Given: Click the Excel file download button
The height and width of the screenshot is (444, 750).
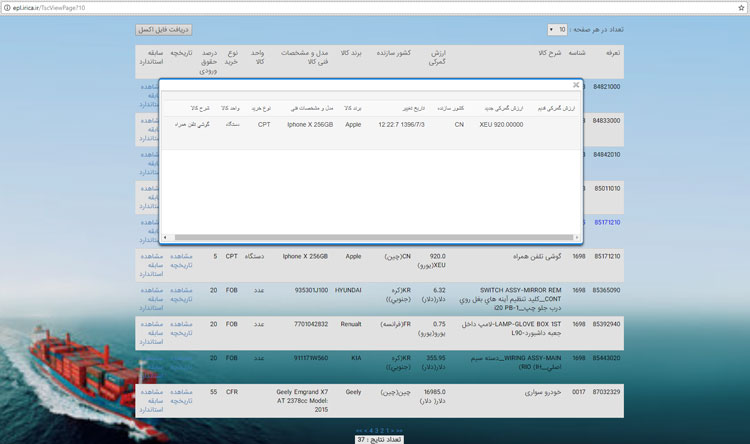Looking at the screenshot, I should (163, 30).
